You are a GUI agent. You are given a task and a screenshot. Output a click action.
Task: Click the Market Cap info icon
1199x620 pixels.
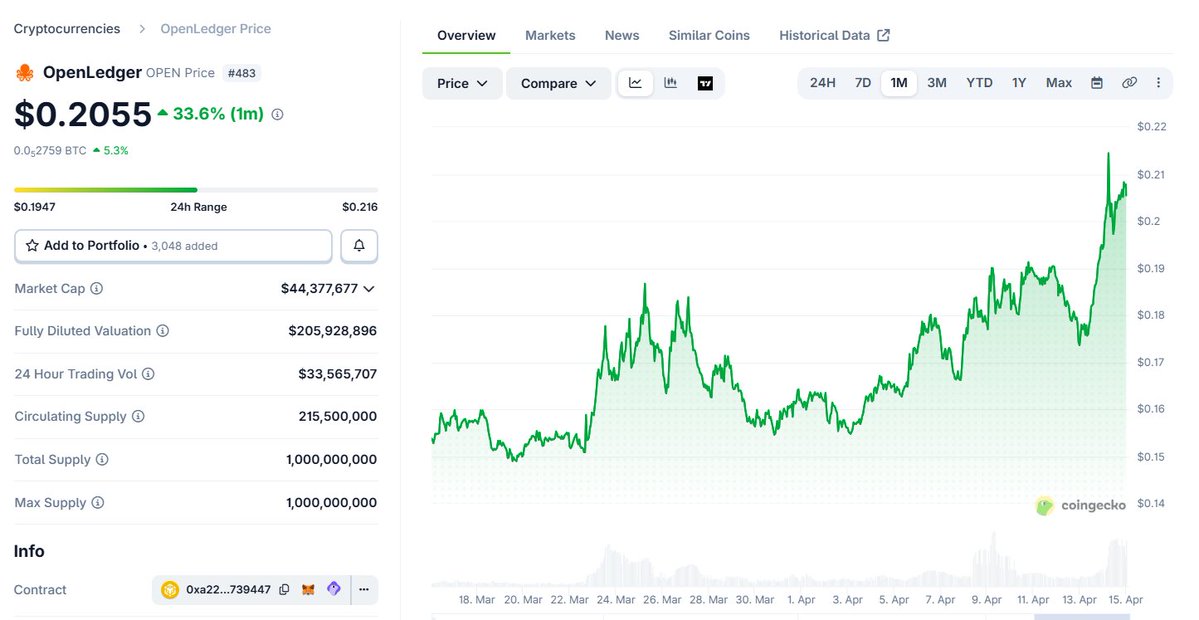pyautogui.click(x=97, y=288)
